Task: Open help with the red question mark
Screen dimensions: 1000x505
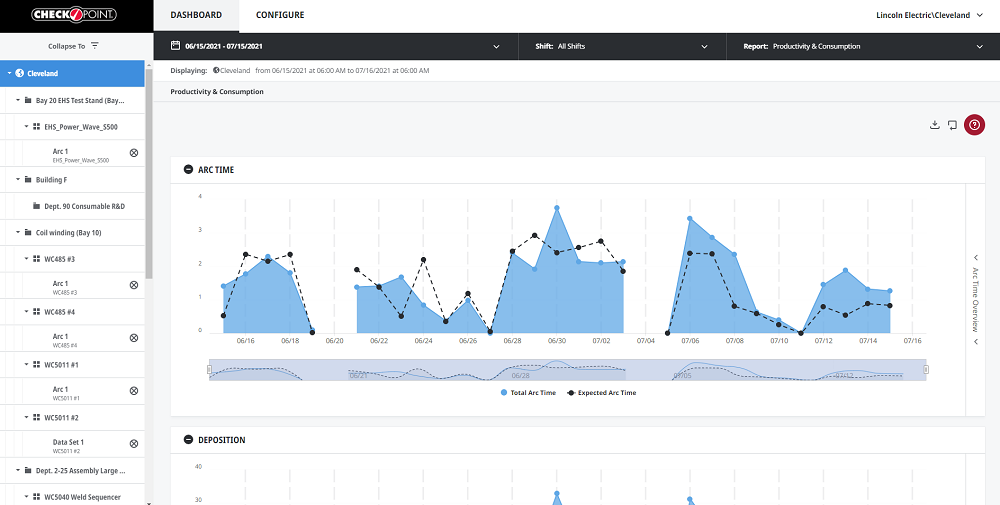Action: (x=974, y=125)
